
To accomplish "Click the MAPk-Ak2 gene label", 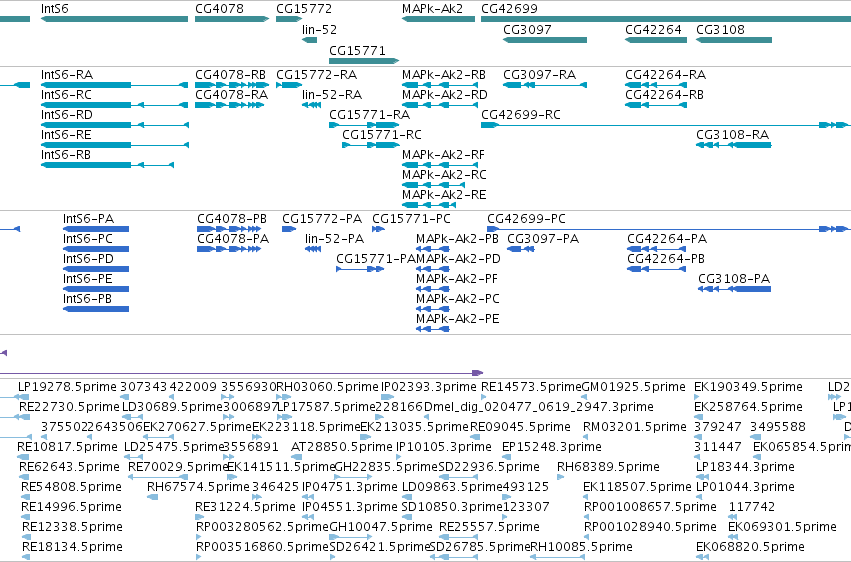I will [x=433, y=9].
